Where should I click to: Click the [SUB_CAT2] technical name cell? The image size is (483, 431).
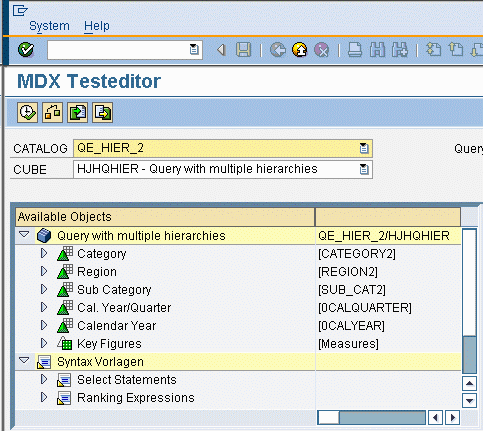pos(352,290)
